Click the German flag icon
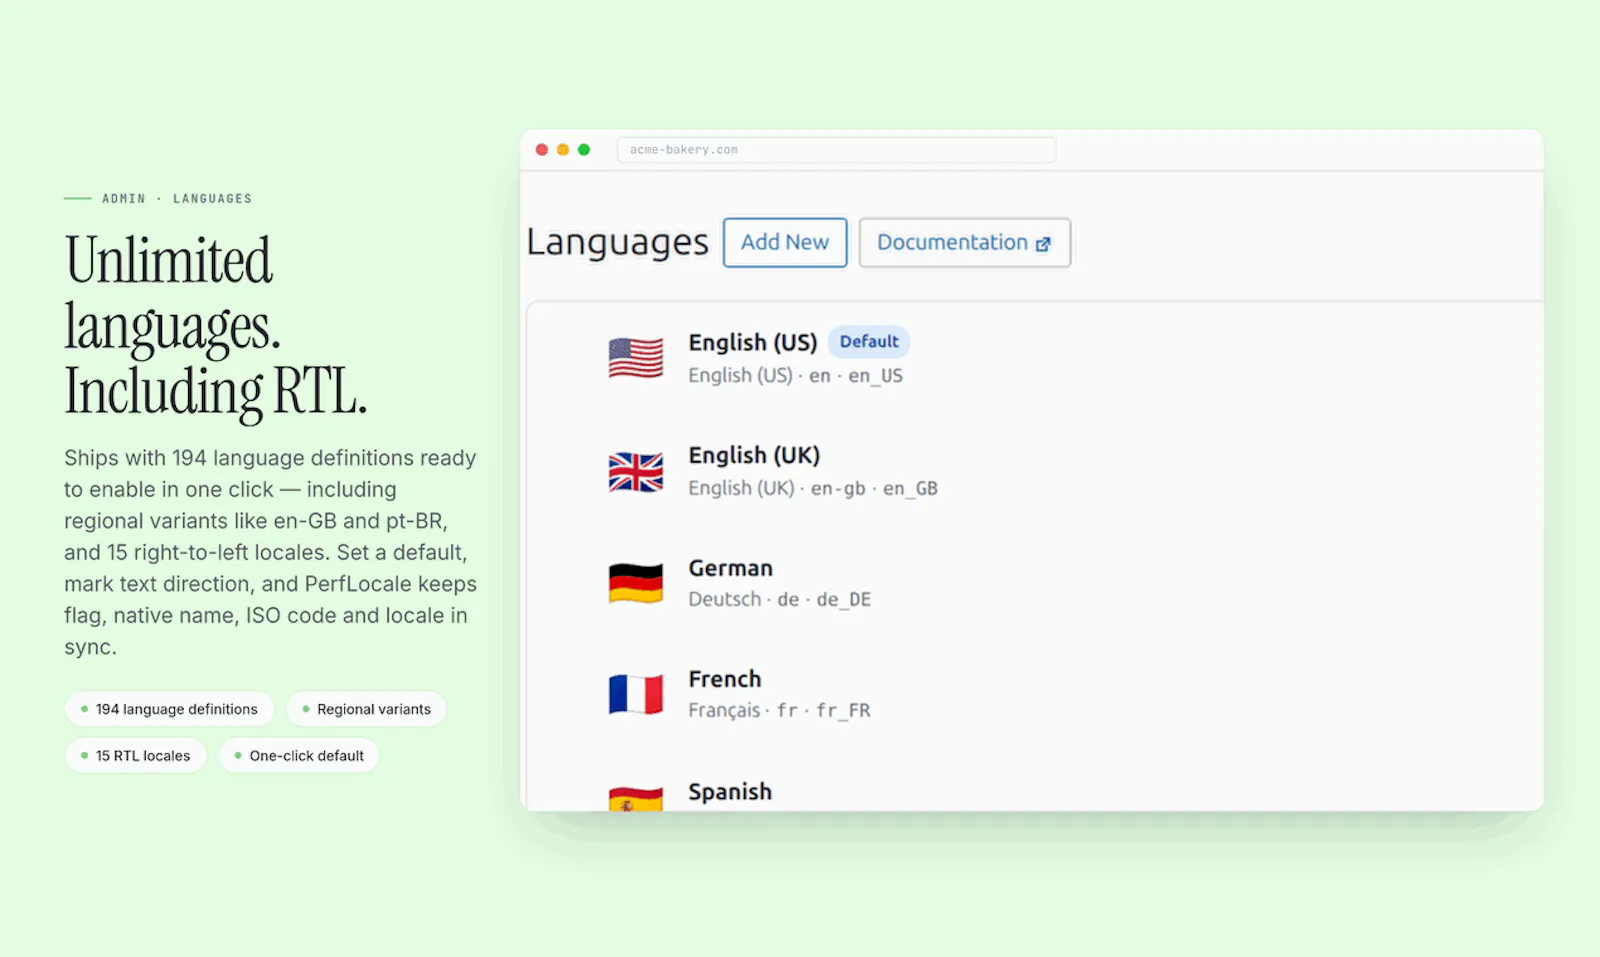This screenshot has height=957, width=1600. click(636, 583)
